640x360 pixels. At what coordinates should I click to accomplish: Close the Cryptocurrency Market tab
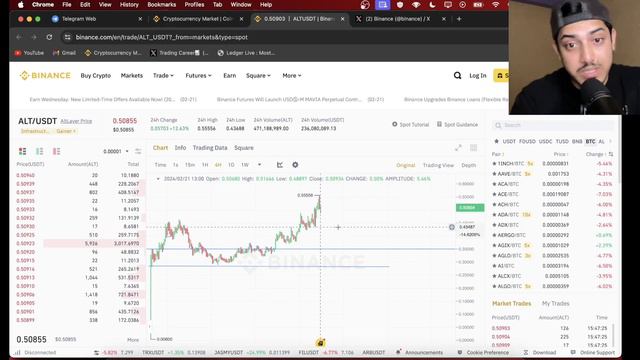241,19
